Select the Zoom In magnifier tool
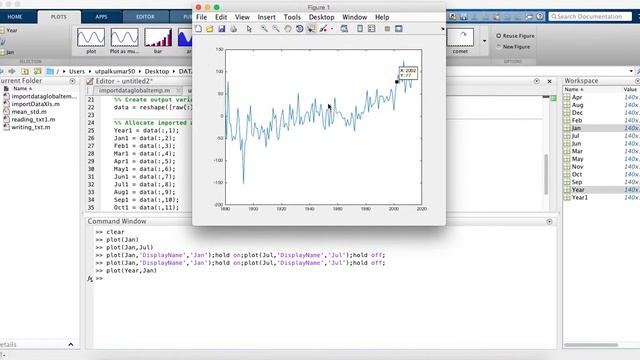The image size is (640, 360). 264,29
